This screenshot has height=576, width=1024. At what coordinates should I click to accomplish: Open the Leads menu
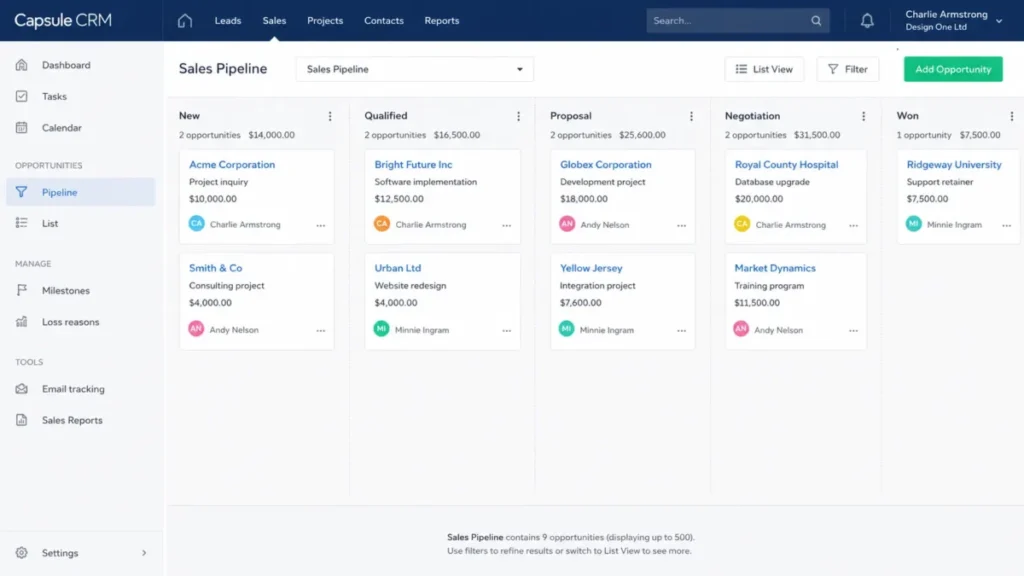tap(228, 21)
